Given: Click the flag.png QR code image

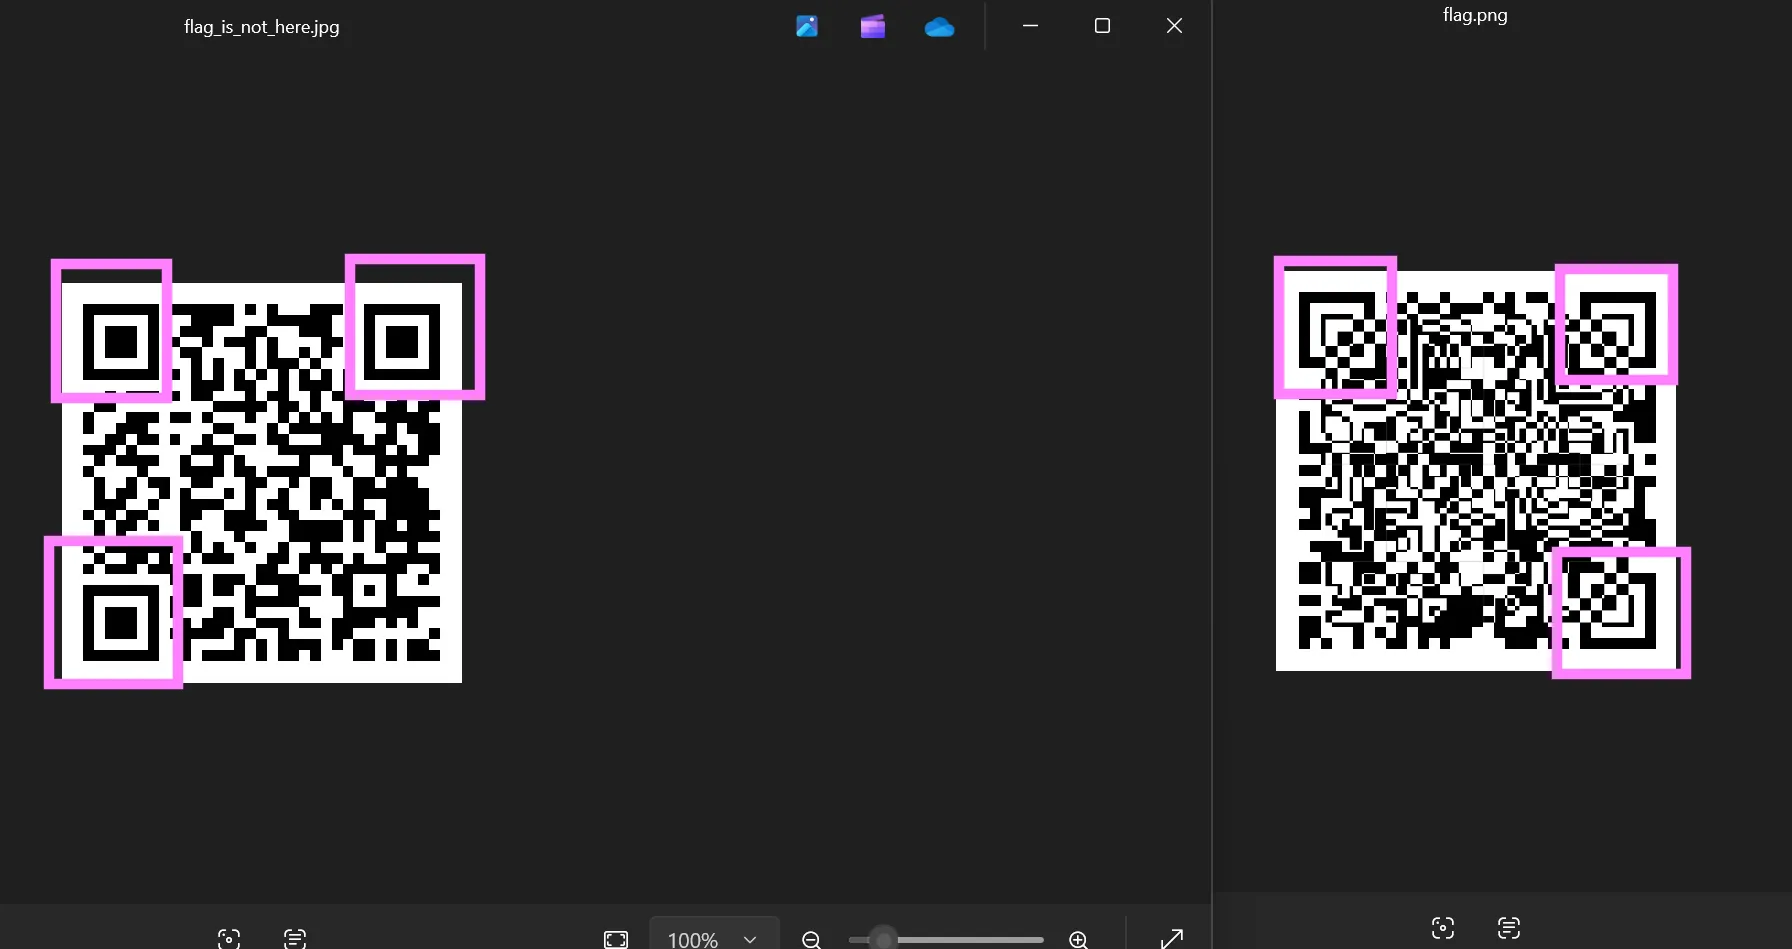Looking at the screenshot, I should point(1476,471).
